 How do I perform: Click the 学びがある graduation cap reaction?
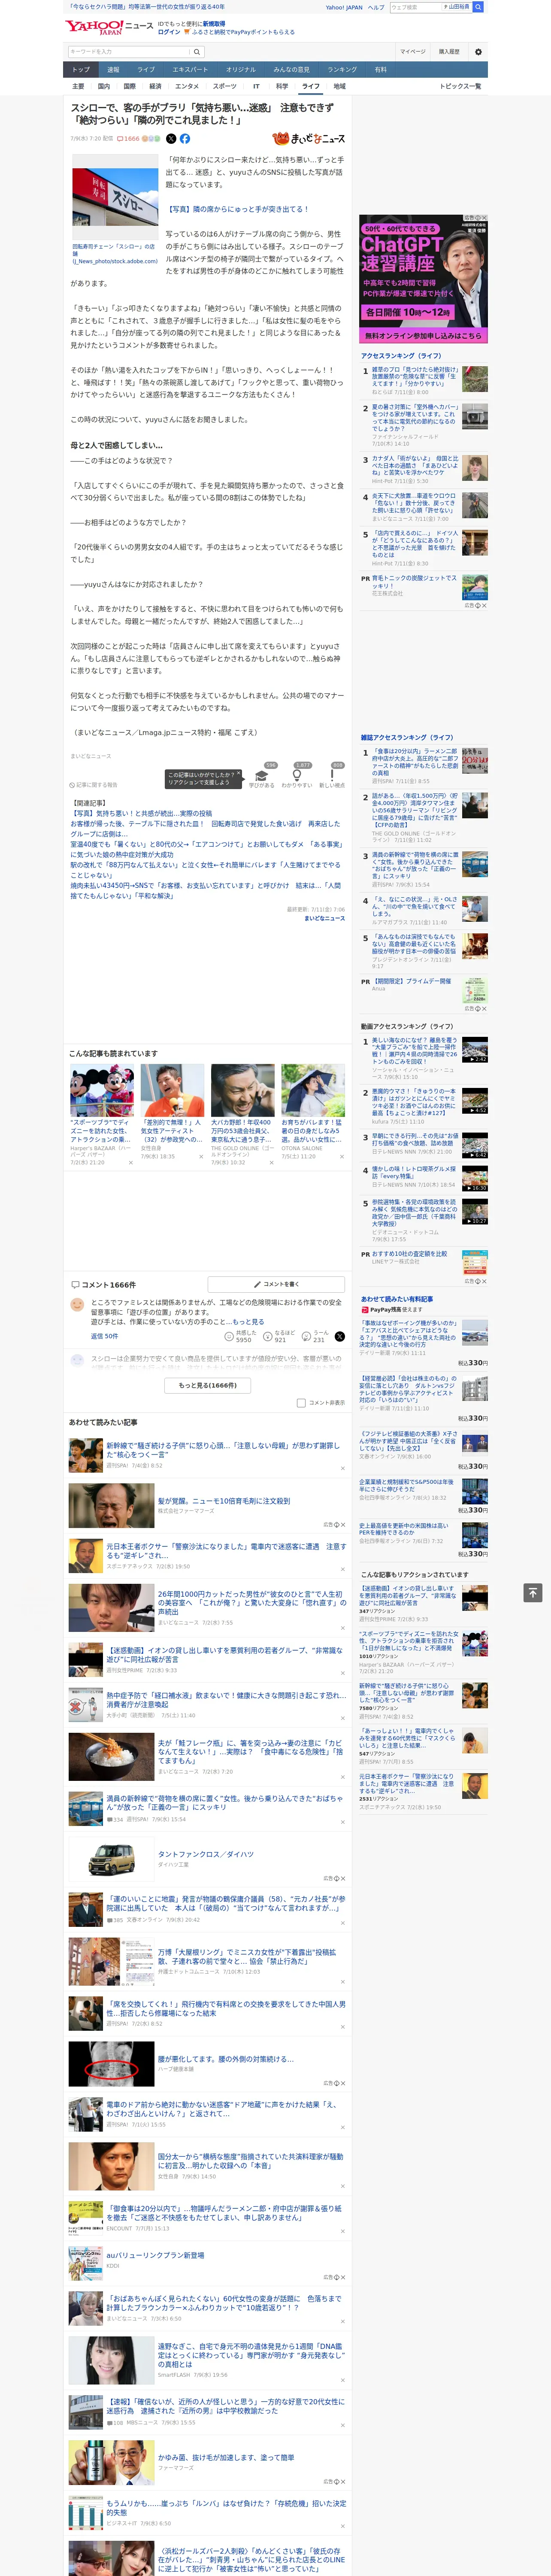262,776
